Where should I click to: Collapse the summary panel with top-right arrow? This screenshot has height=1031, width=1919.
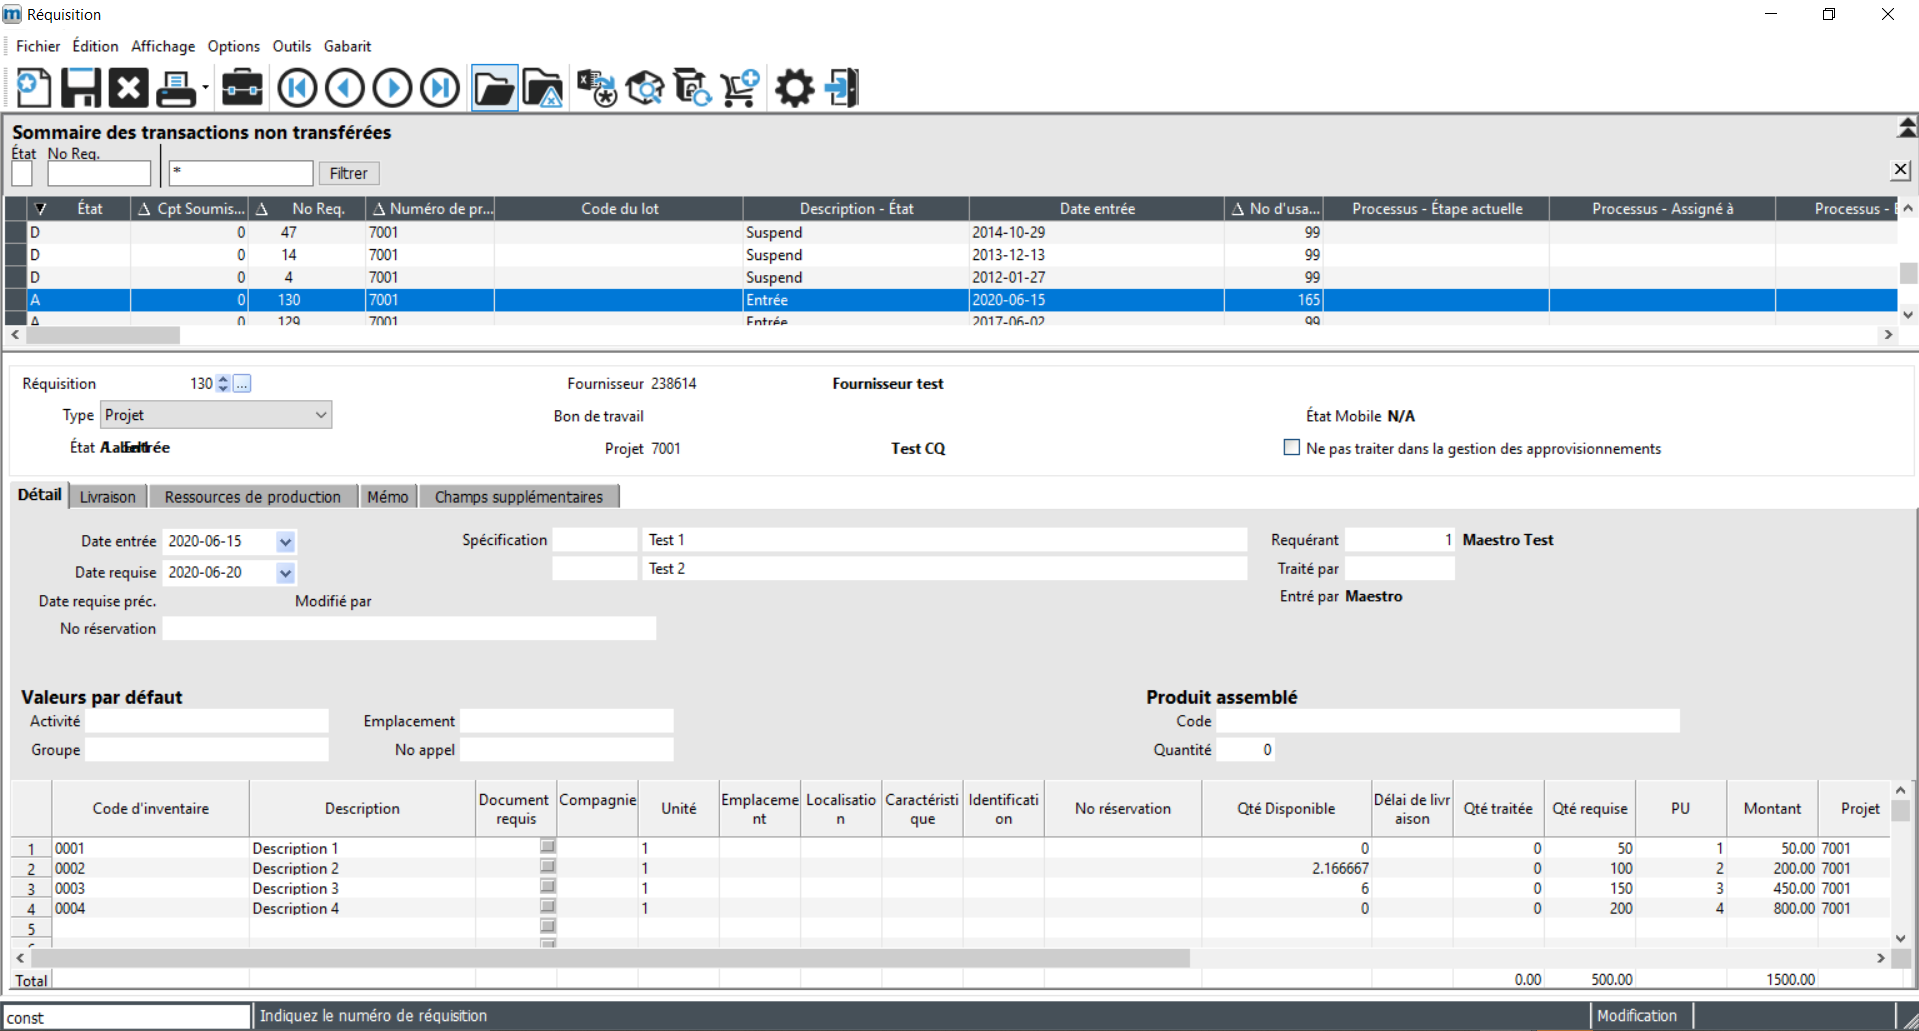click(1907, 127)
